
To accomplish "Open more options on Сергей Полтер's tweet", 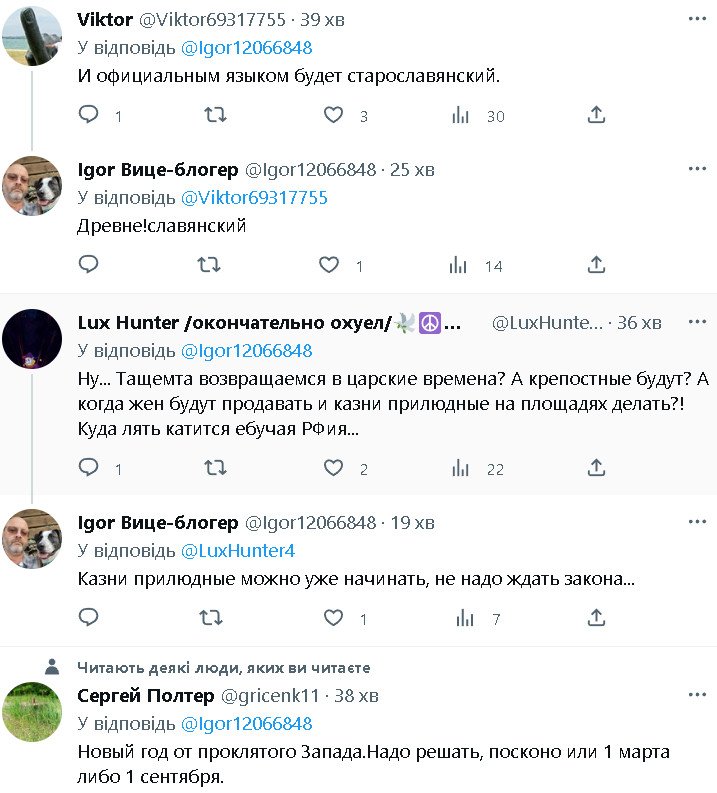I will coord(697,695).
